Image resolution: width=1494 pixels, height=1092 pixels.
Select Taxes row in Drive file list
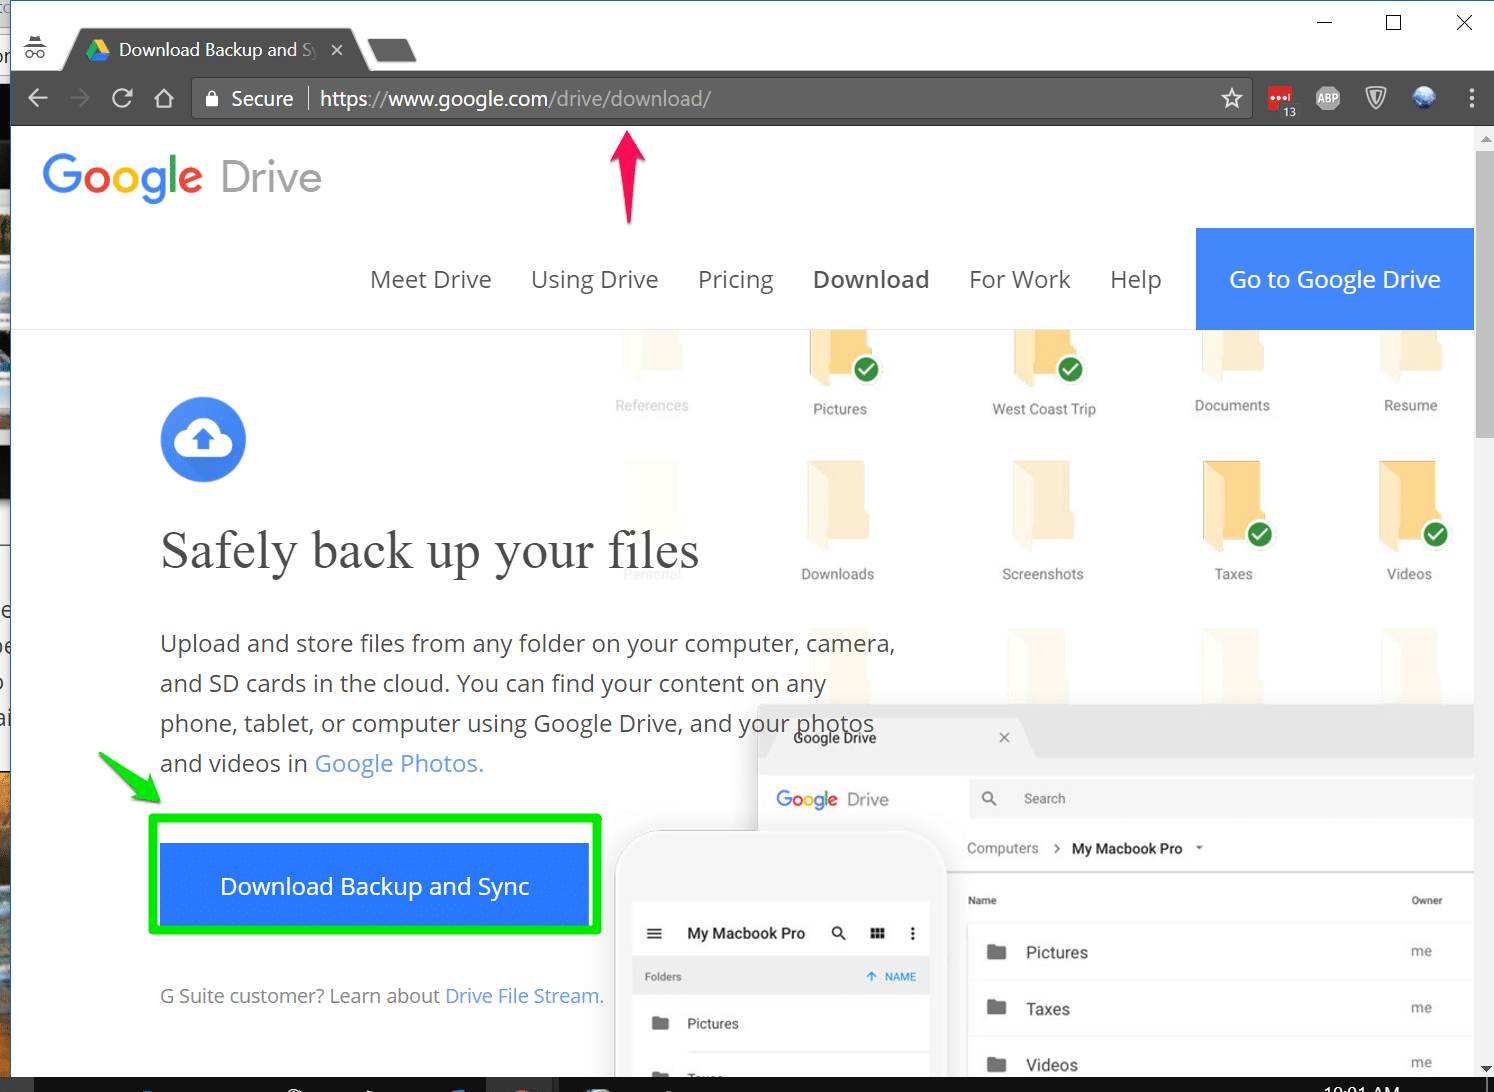coord(1220,1008)
